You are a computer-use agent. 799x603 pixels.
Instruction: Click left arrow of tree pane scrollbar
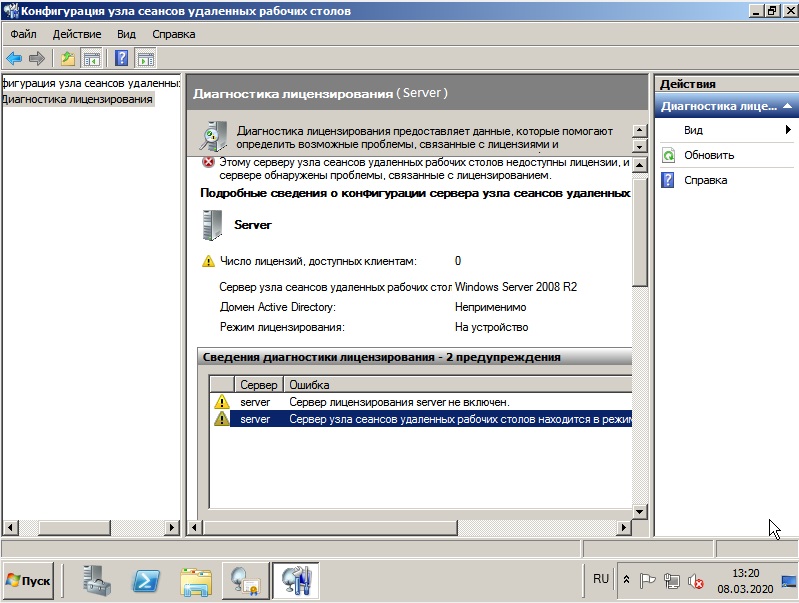pos(10,527)
